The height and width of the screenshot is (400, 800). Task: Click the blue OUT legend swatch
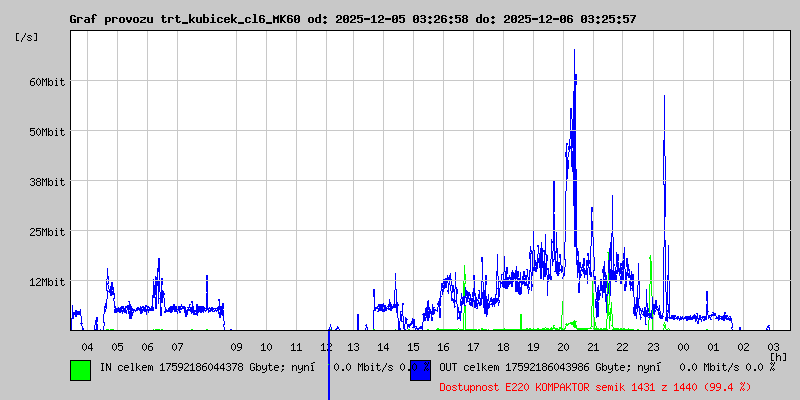420,369
